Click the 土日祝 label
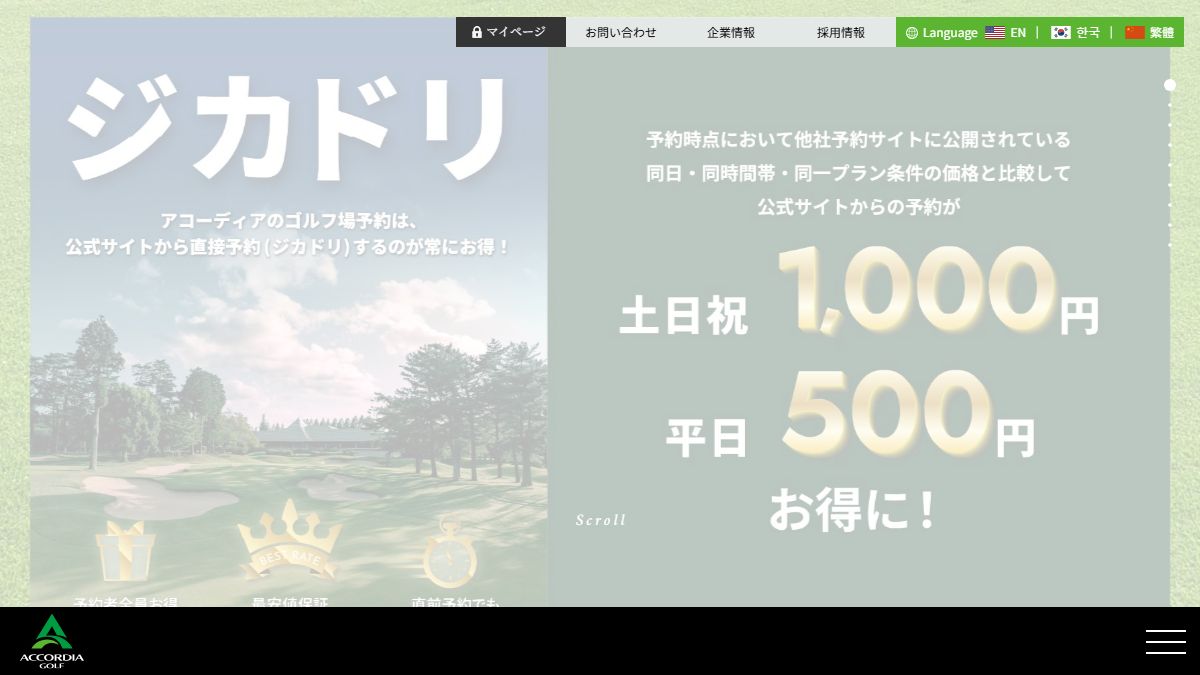Image resolution: width=1200 pixels, height=675 pixels. point(683,315)
